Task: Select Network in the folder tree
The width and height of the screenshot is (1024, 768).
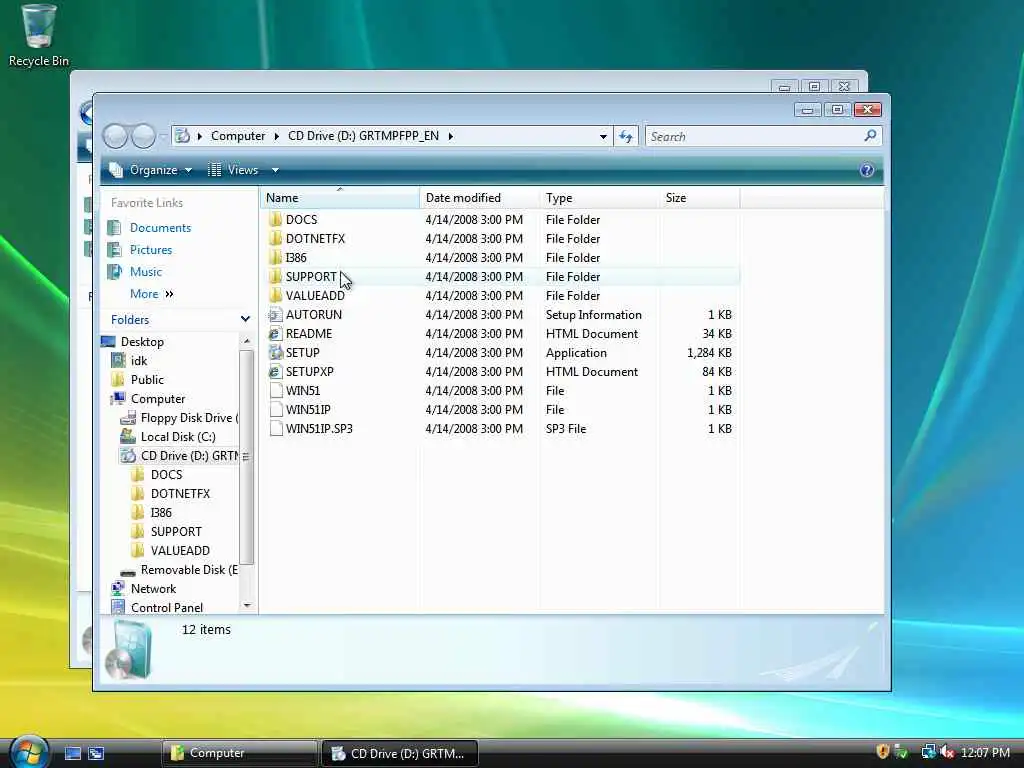Action: 153,588
